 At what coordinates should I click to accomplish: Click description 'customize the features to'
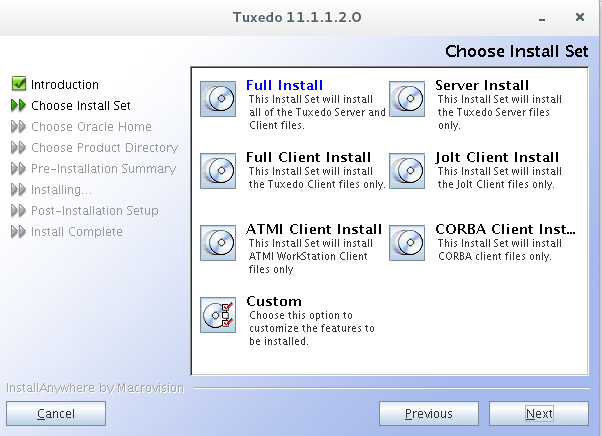point(312,328)
